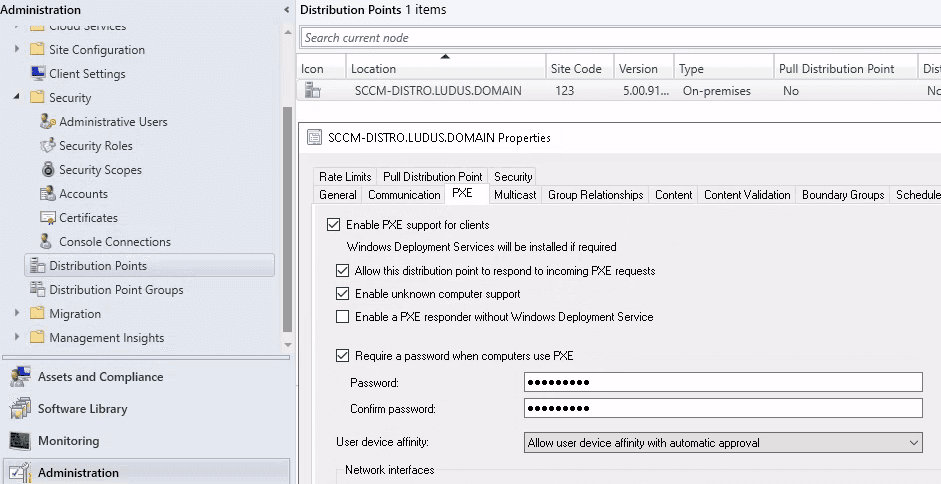
Task: Open the Group Relationships tab
Action: (595, 194)
